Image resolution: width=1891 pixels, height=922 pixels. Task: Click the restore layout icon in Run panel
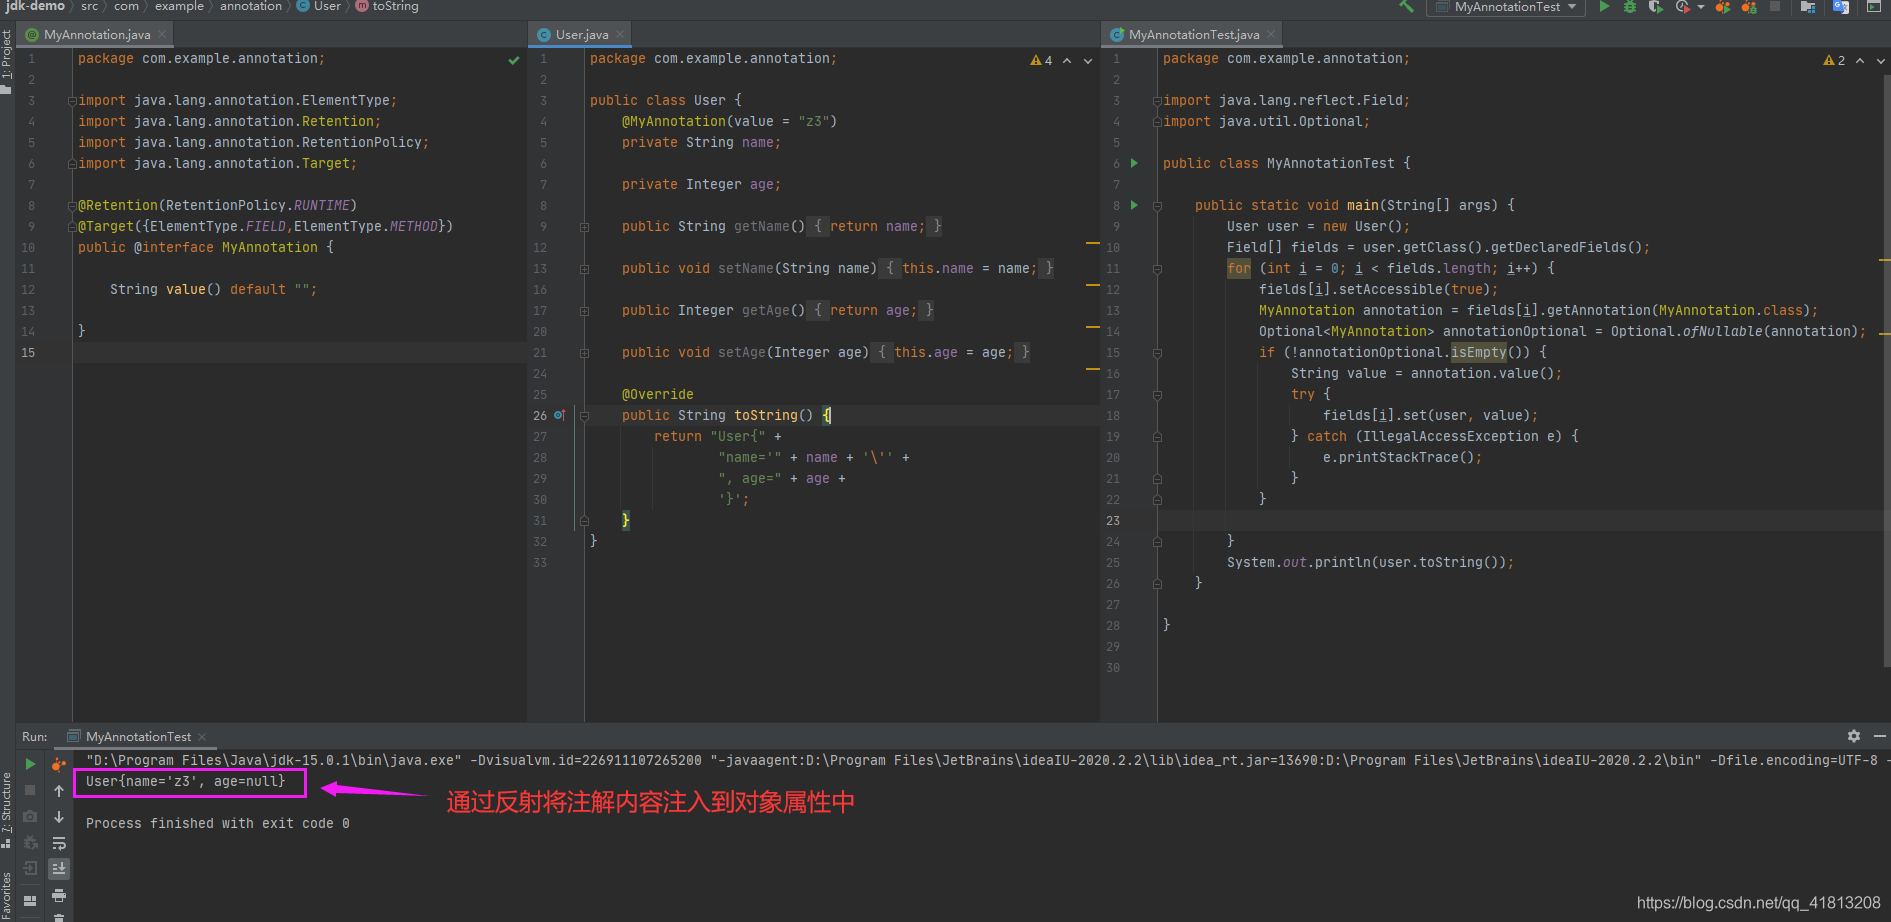[x=30, y=900]
